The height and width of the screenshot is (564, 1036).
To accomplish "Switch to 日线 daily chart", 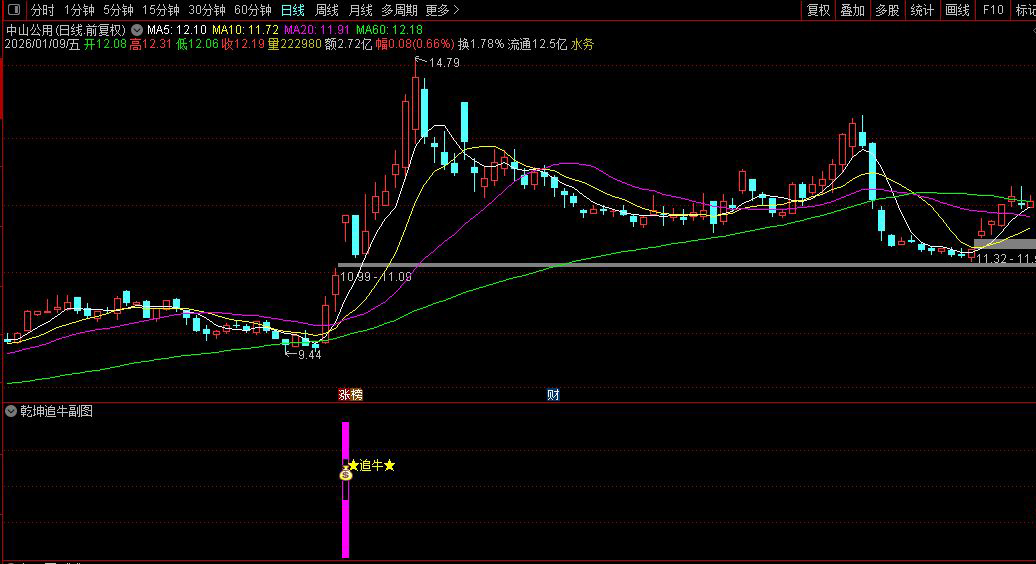I will coord(293,10).
